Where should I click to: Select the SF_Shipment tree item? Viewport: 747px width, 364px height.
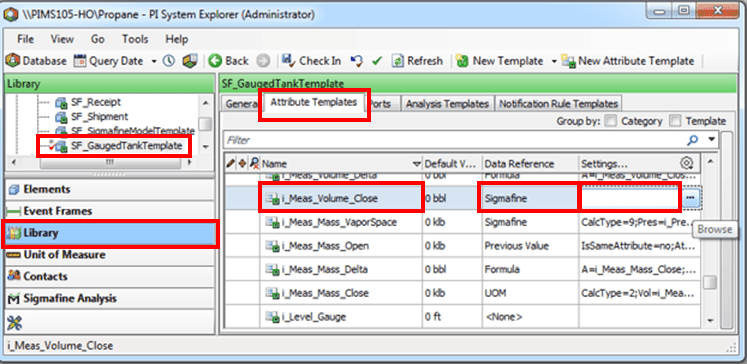tap(99, 116)
